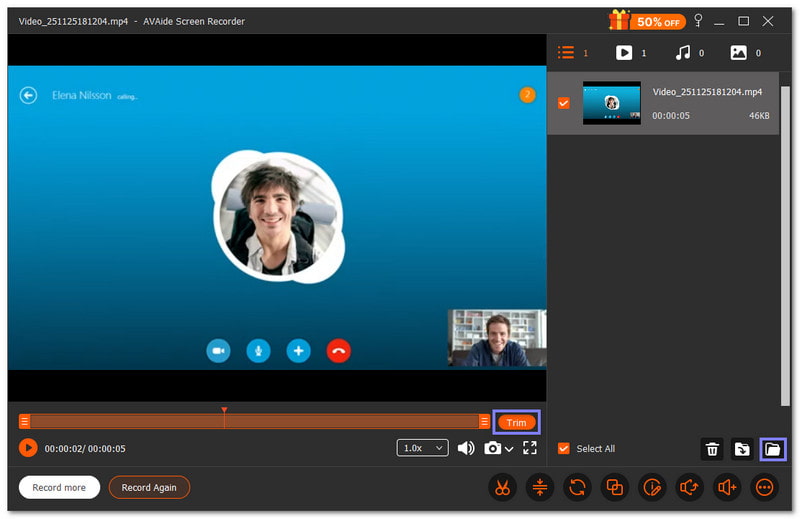Toggle the Select All checkbox
Viewport: 800px width, 519px height.
pyautogui.click(x=563, y=449)
